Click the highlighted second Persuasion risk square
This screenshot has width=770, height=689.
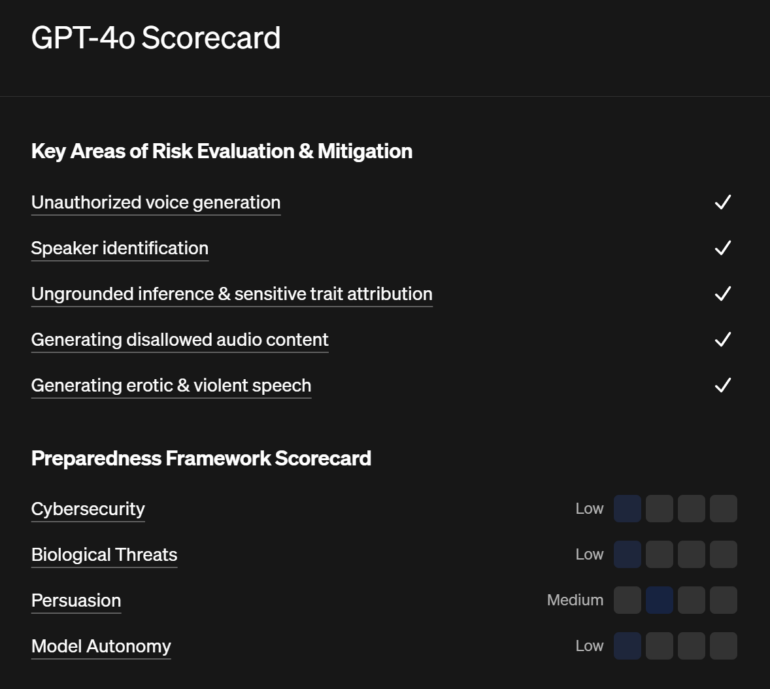659,601
